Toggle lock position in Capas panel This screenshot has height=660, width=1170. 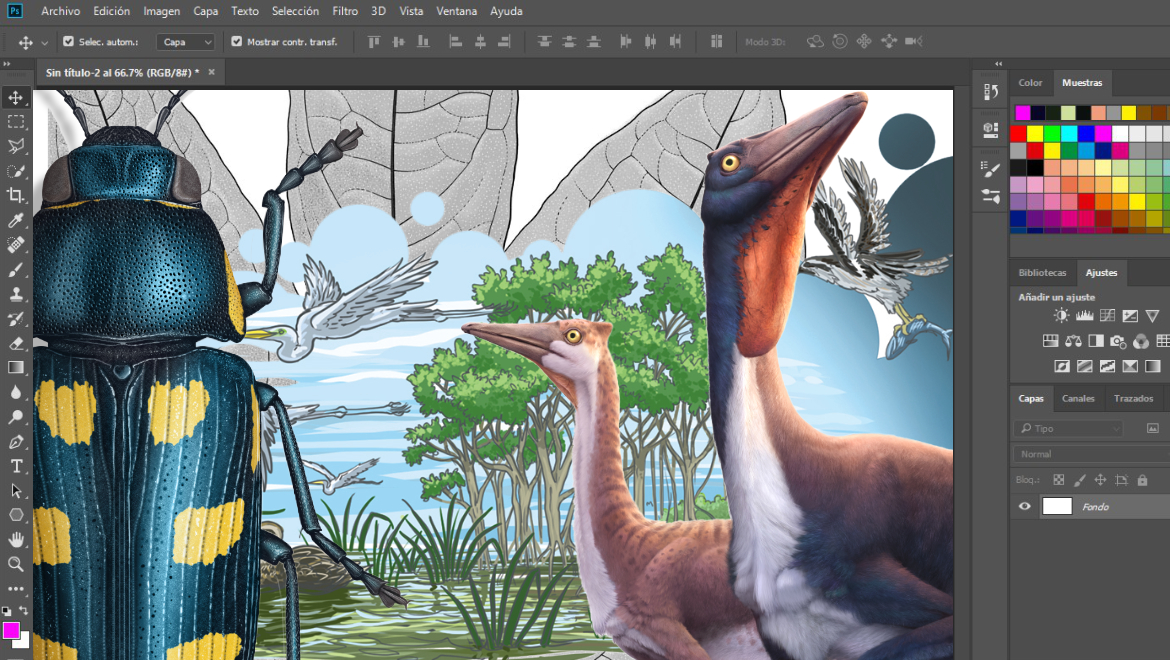click(x=1100, y=480)
